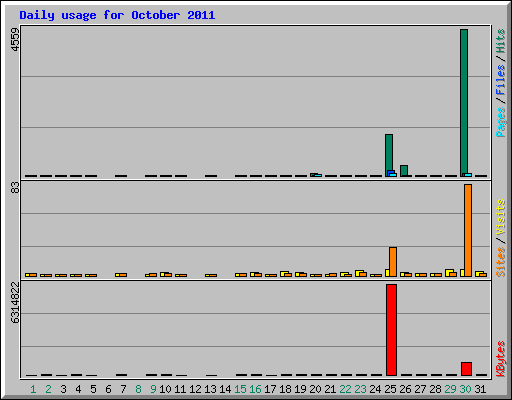Image resolution: width=512 pixels, height=400 pixels.
Task: Click day 15 on the x-axis
Action: pyautogui.click(x=240, y=389)
